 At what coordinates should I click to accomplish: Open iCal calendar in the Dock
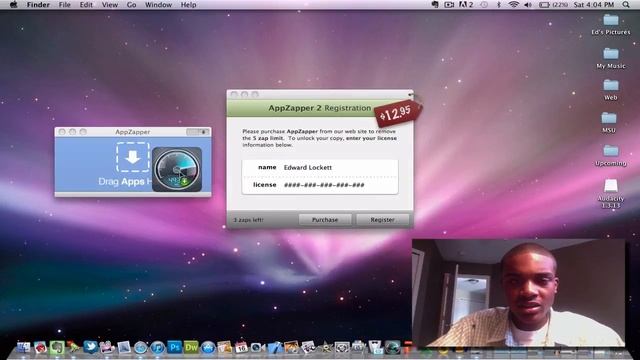click(x=241, y=347)
